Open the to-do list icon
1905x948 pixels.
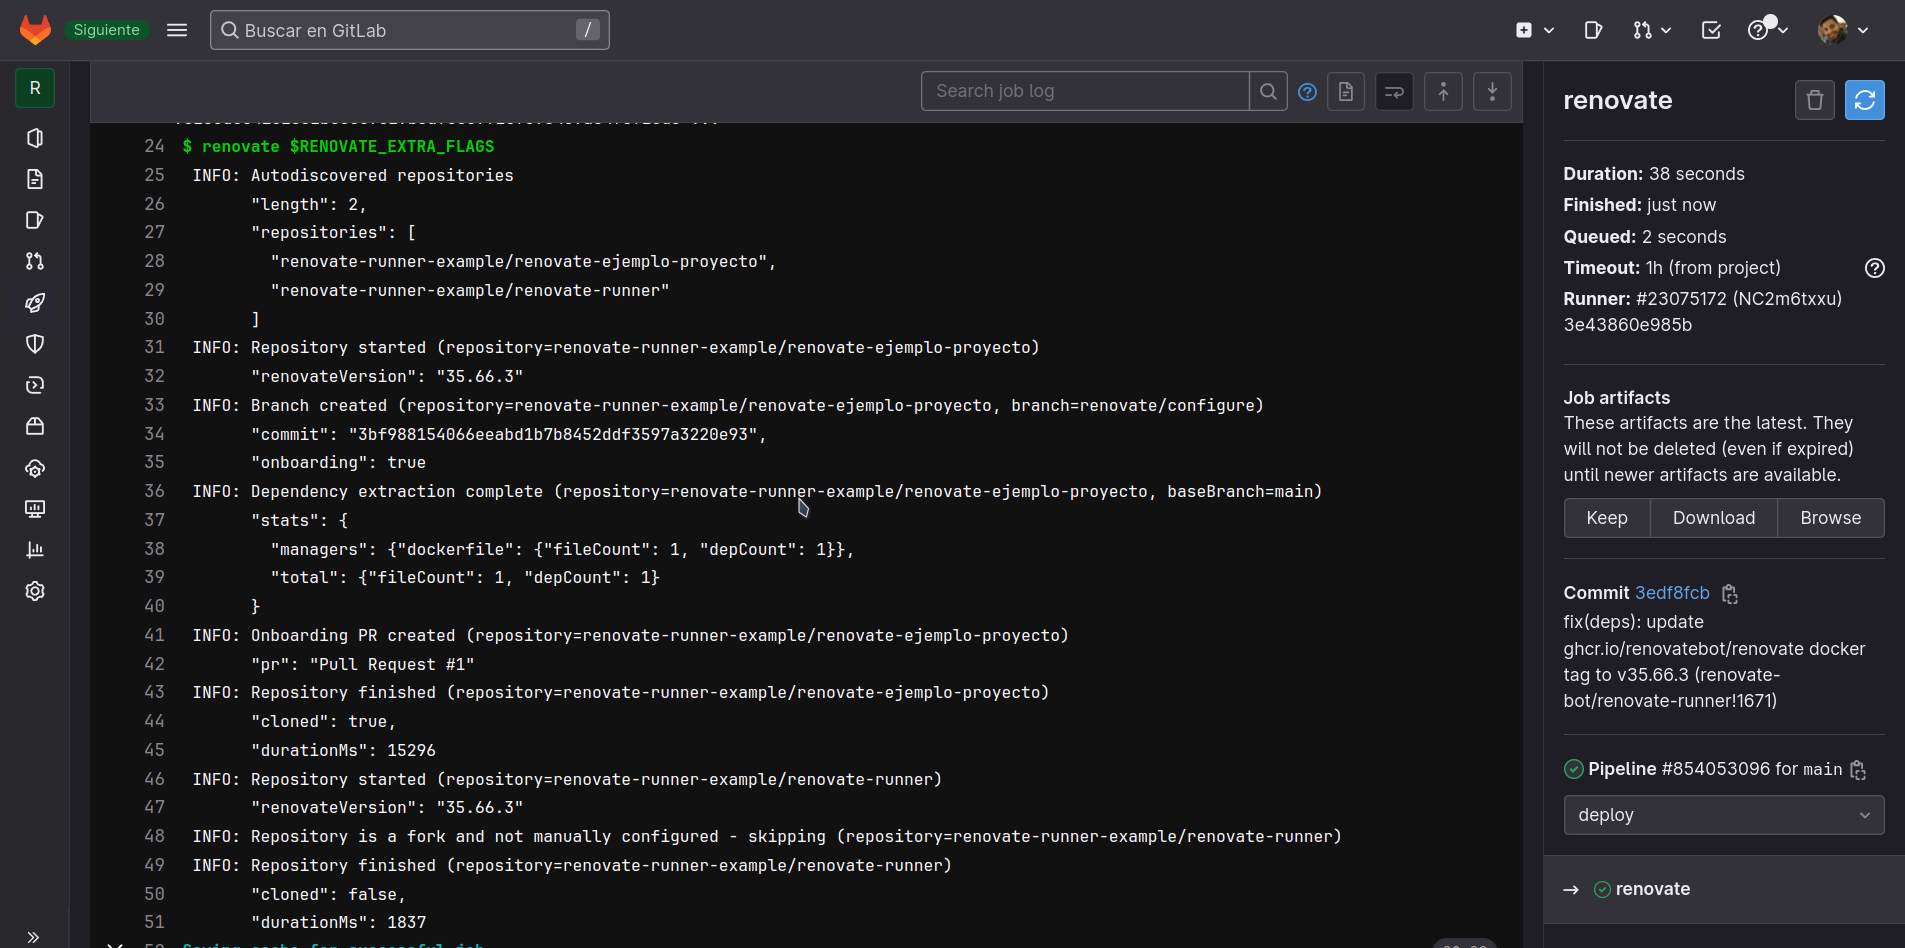(x=1711, y=30)
